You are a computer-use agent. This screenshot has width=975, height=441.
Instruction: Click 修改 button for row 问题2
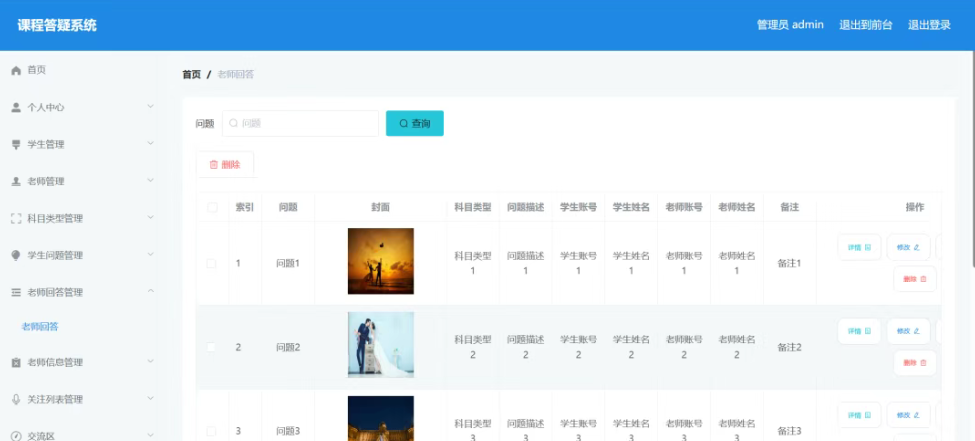908,331
